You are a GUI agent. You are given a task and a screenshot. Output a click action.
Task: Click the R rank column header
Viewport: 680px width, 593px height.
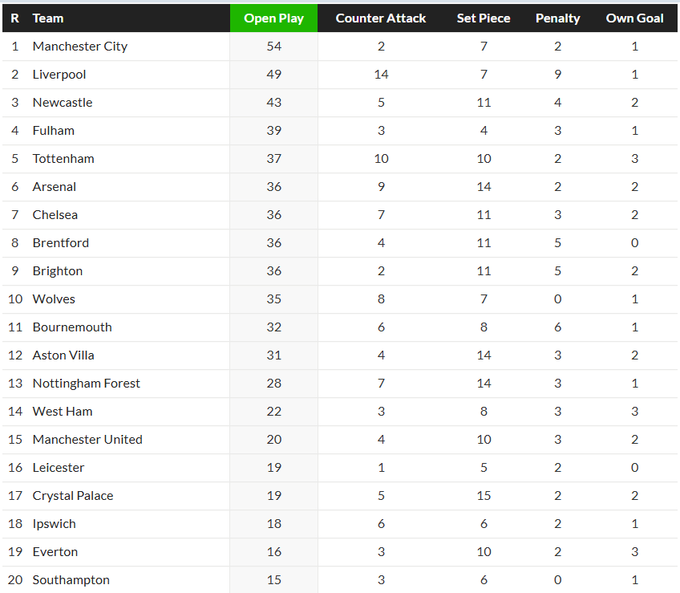[15, 18]
